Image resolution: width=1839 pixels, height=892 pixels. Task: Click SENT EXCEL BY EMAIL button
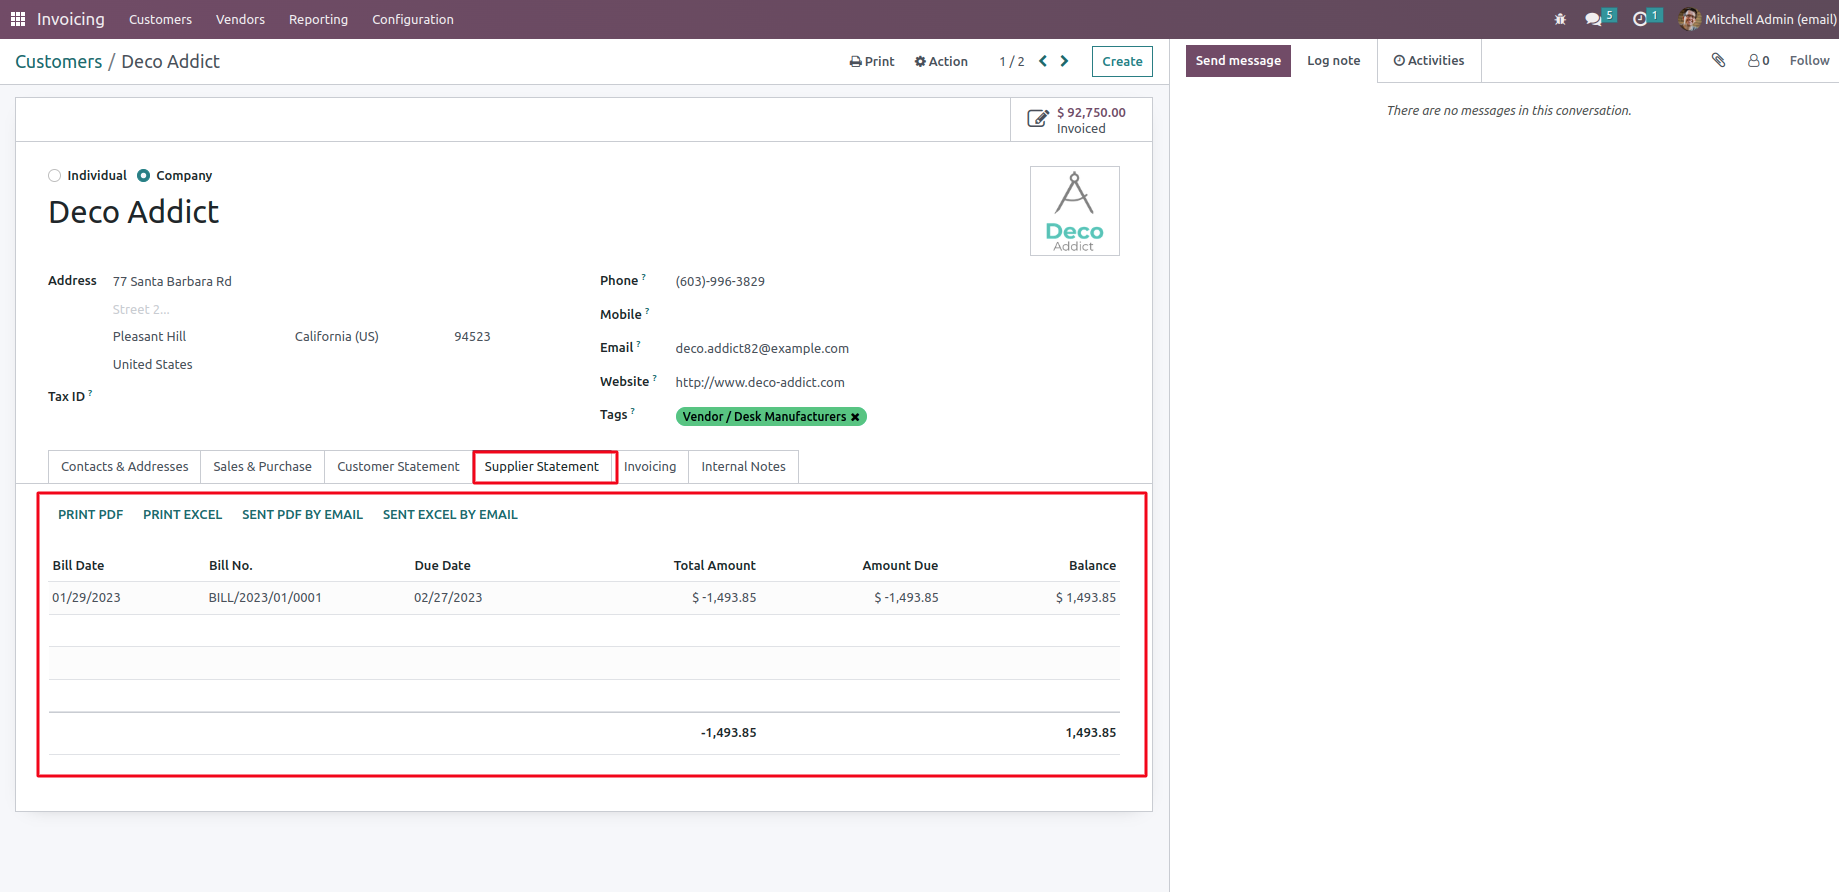[x=450, y=515]
